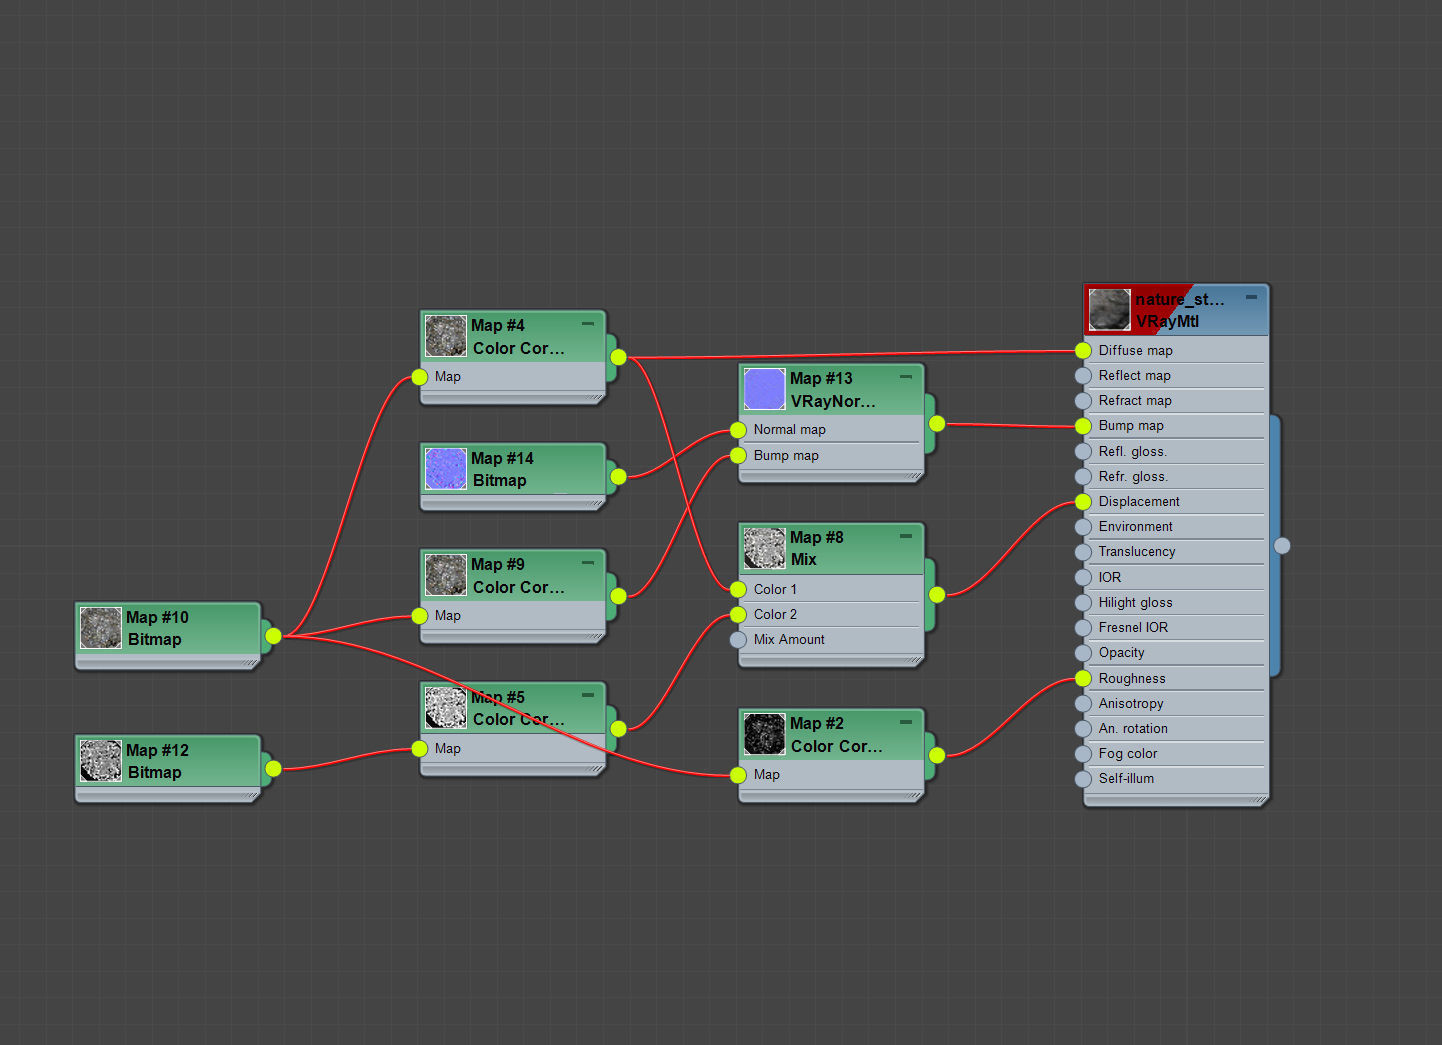This screenshot has height=1045, width=1442.
Task: Click the Map #8 Mix thumbnail
Action: coord(764,548)
